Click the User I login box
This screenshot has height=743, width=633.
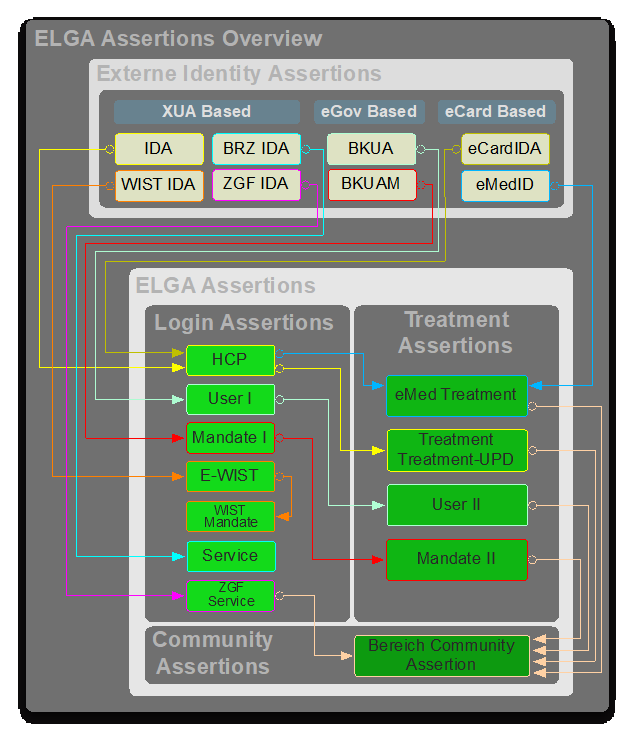(x=230, y=399)
